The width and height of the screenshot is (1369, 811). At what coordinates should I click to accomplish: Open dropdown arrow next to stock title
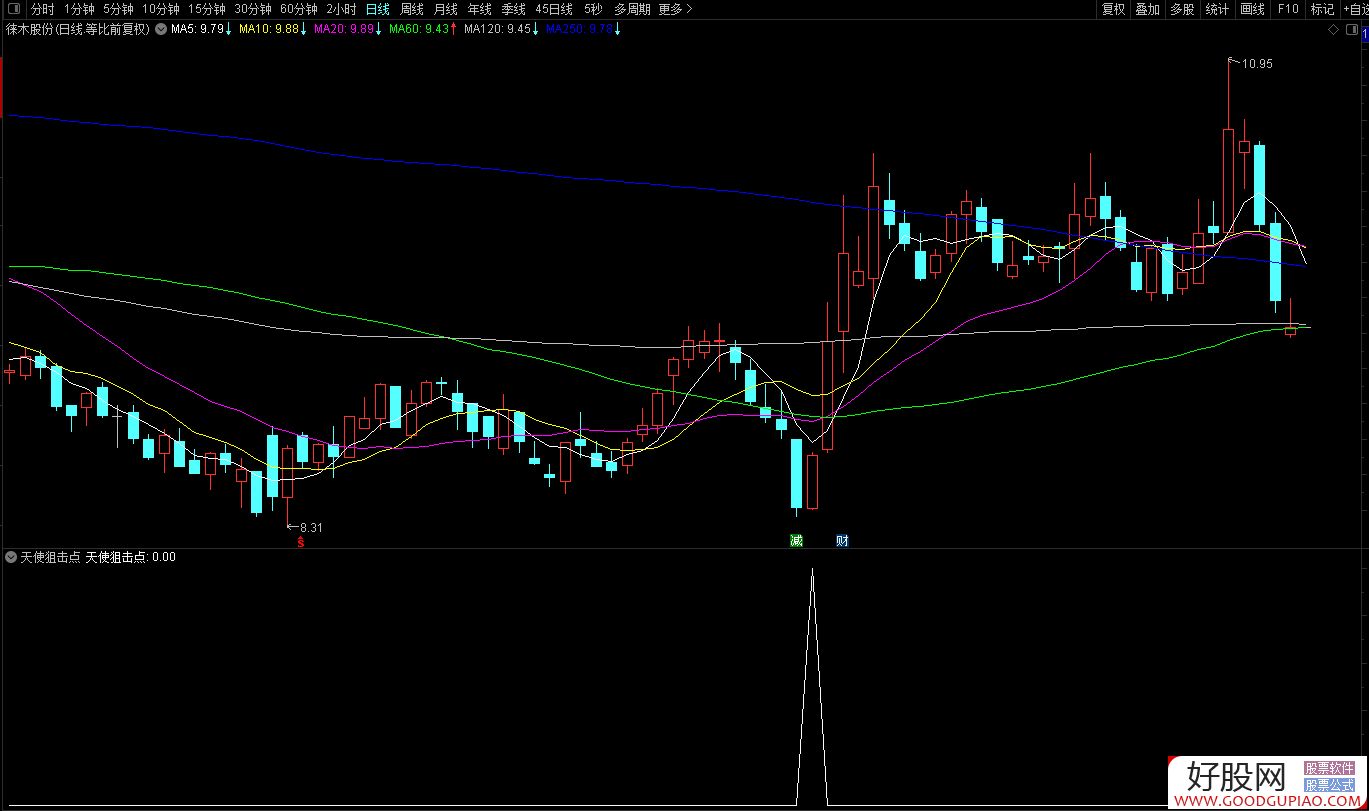click(x=160, y=29)
